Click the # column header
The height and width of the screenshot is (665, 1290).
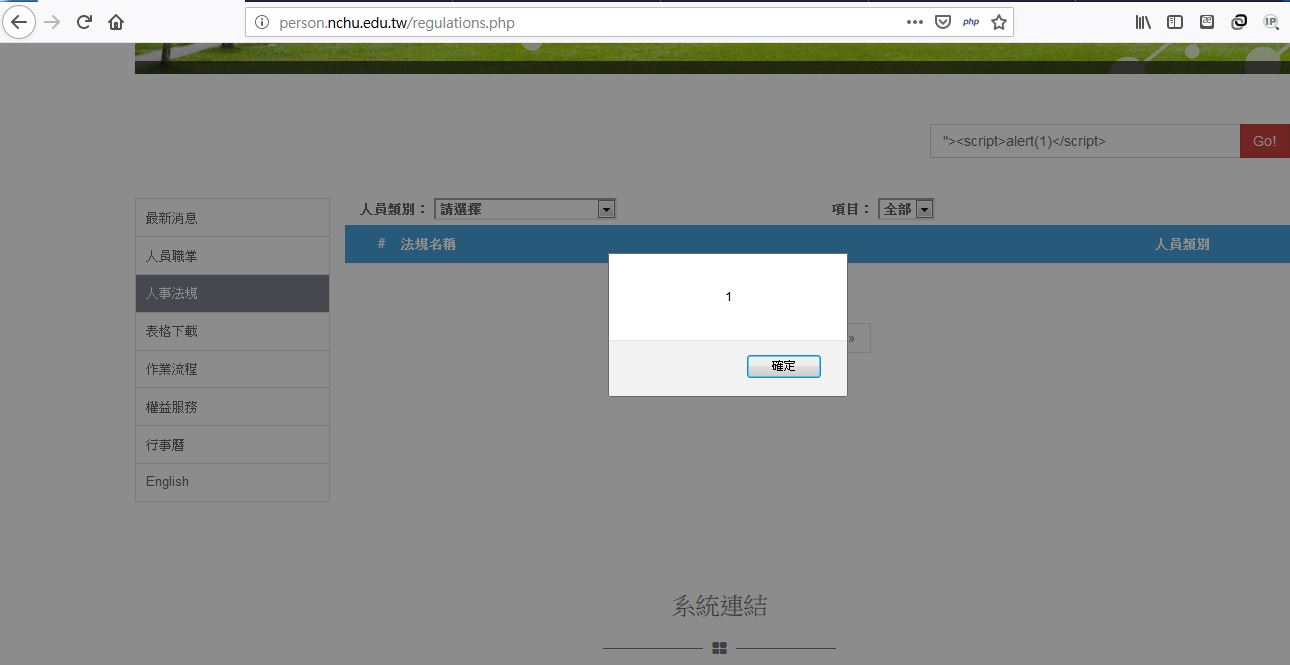click(381, 244)
